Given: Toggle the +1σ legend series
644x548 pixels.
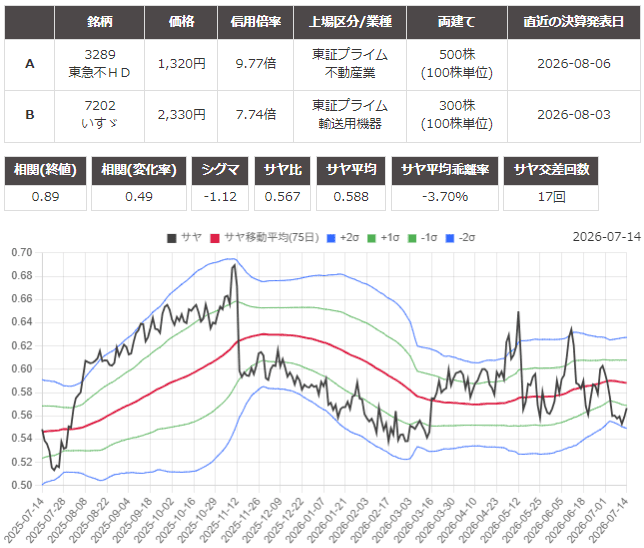Looking at the screenshot, I should click(383, 238).
